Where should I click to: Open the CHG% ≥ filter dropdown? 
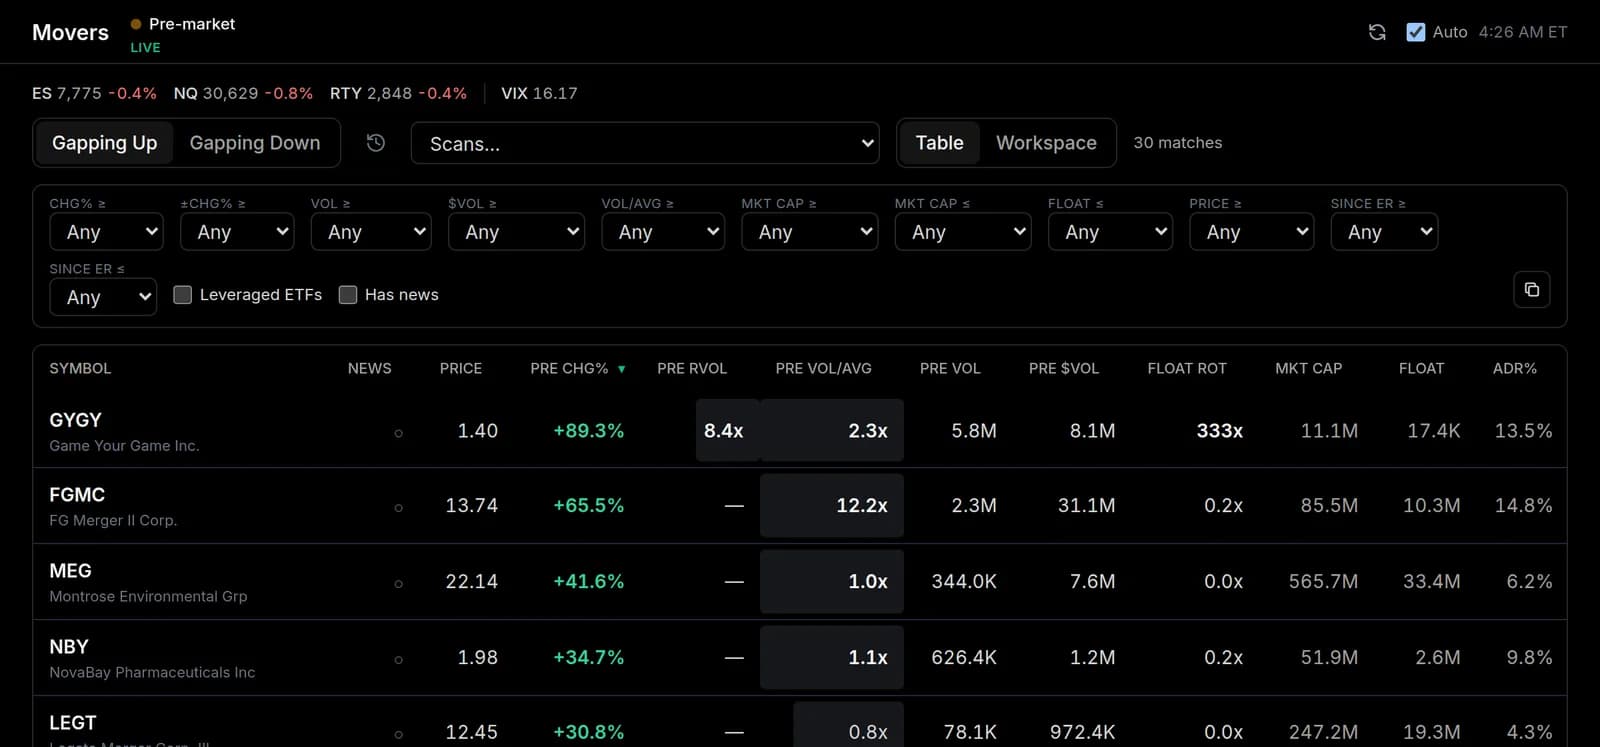coord(106,232)
